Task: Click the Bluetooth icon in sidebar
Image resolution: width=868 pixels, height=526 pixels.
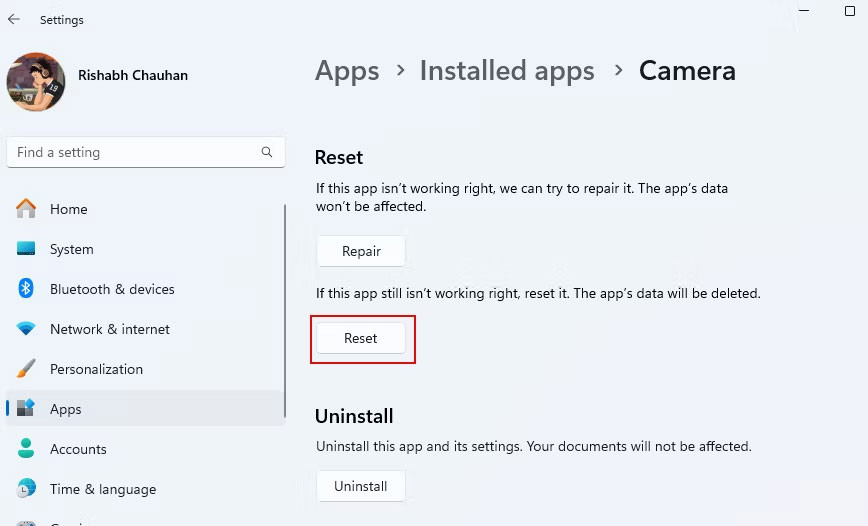Action: [26, 289]
